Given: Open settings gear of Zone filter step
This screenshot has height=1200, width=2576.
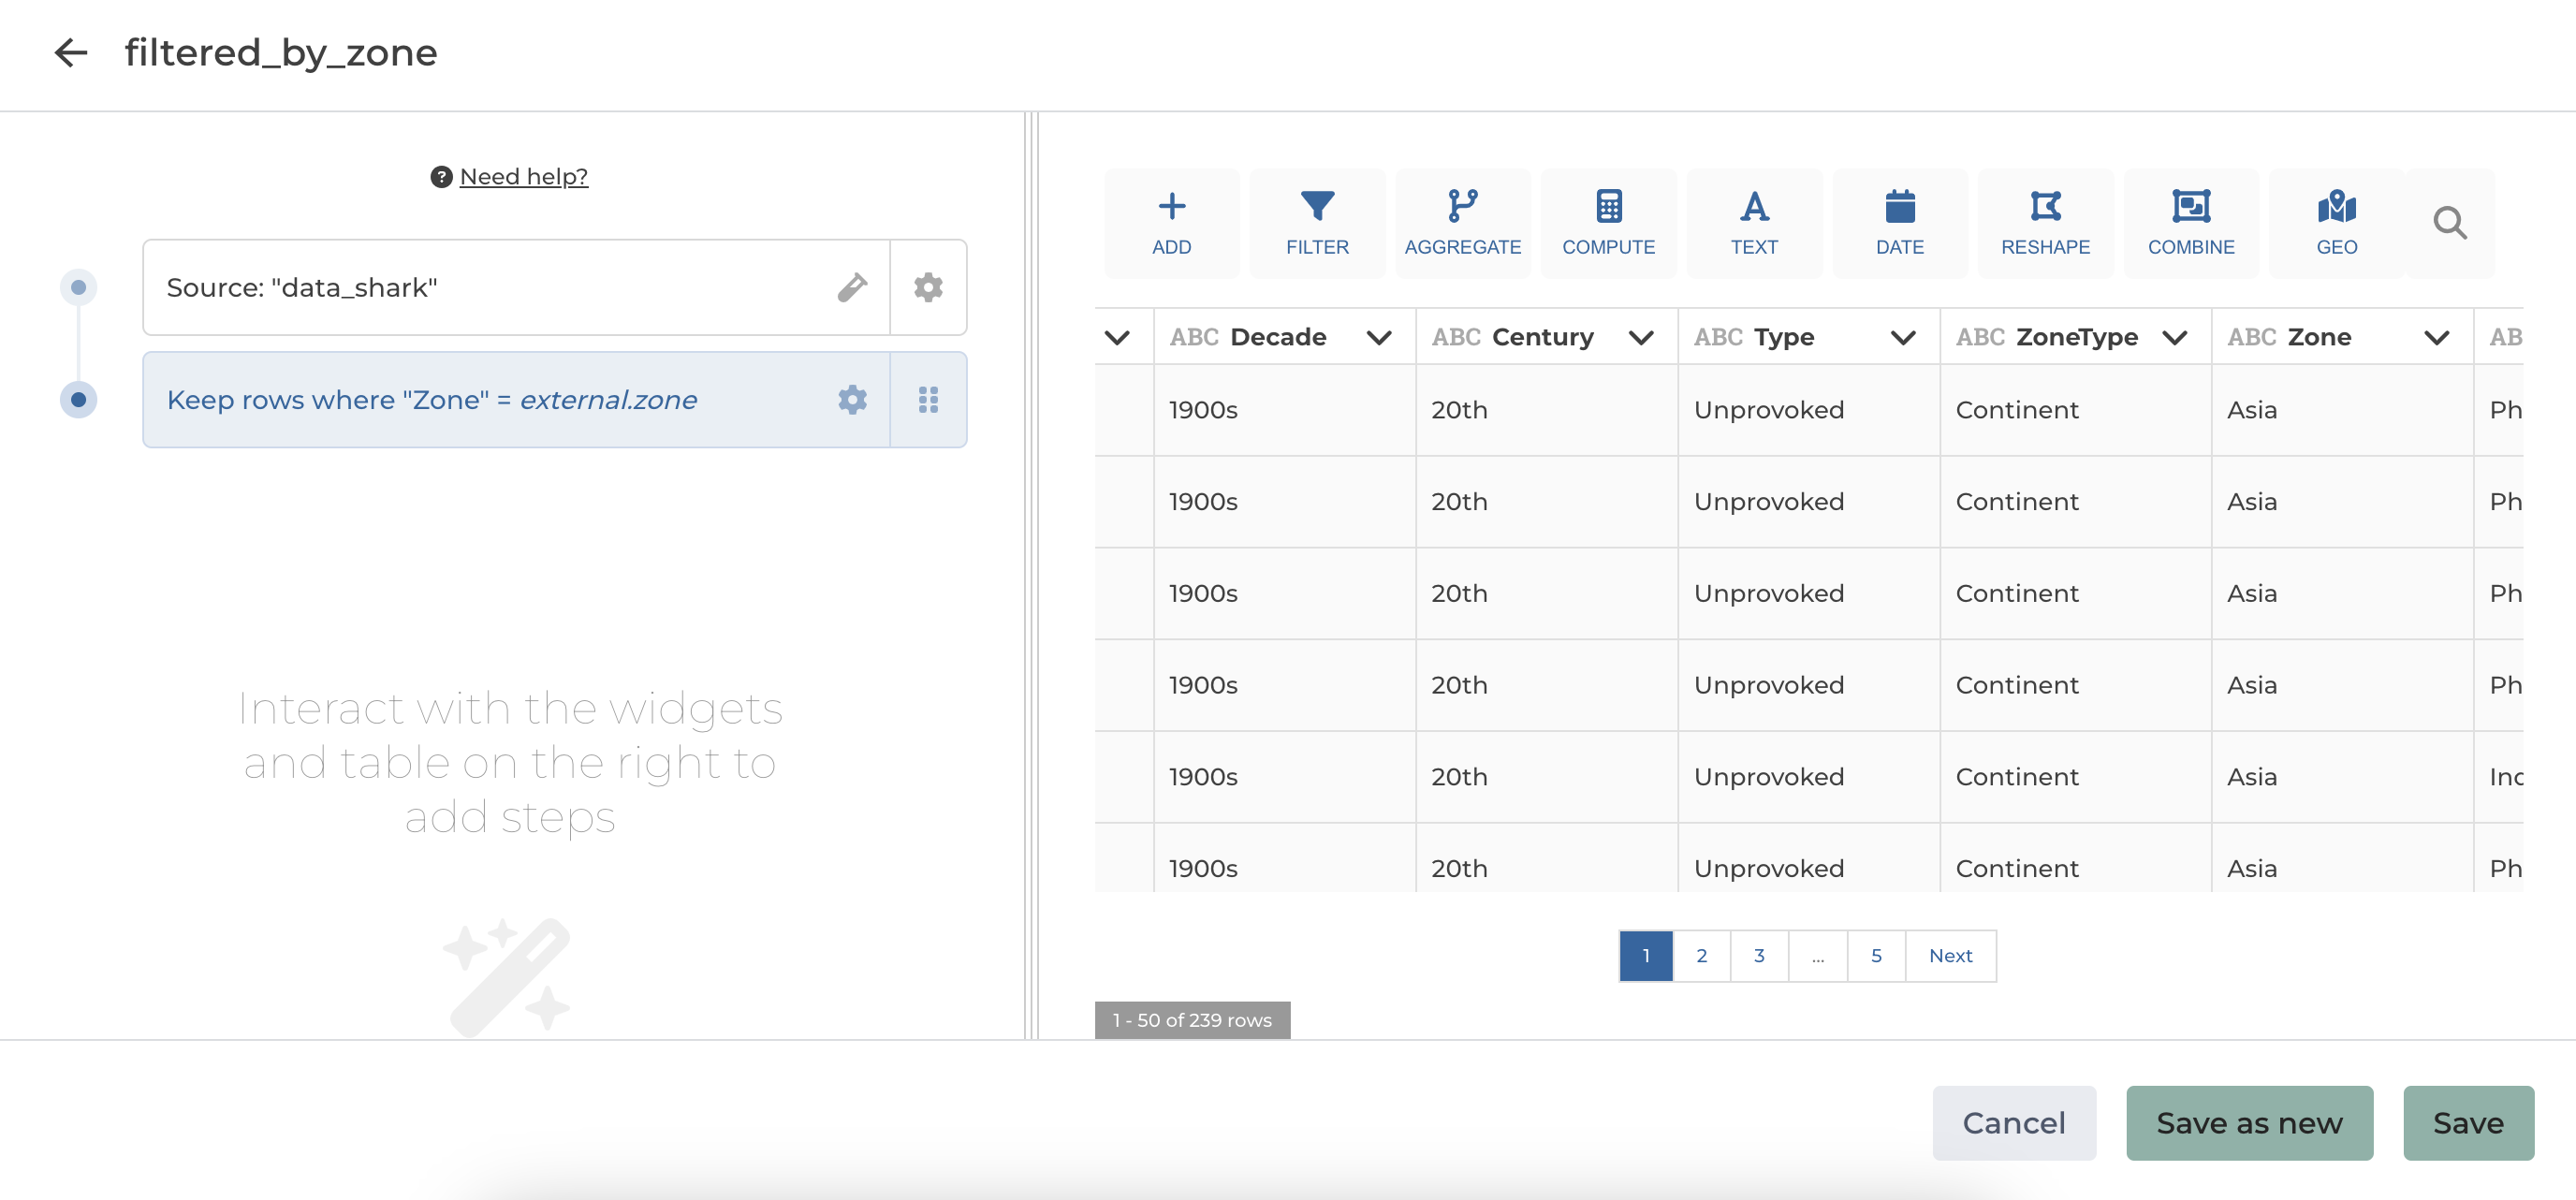Looking at the screenshot, I should pyautogui.click(x=852, y=400).
